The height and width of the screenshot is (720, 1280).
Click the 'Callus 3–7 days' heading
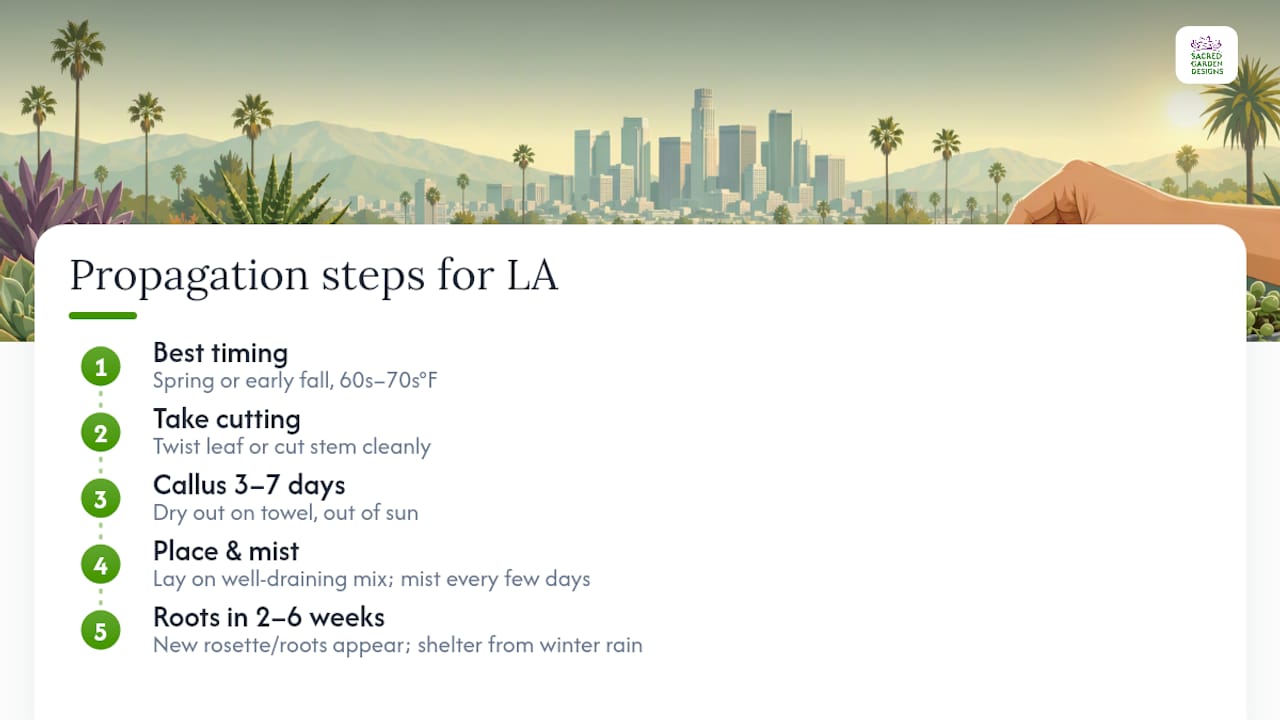point(249,485)
